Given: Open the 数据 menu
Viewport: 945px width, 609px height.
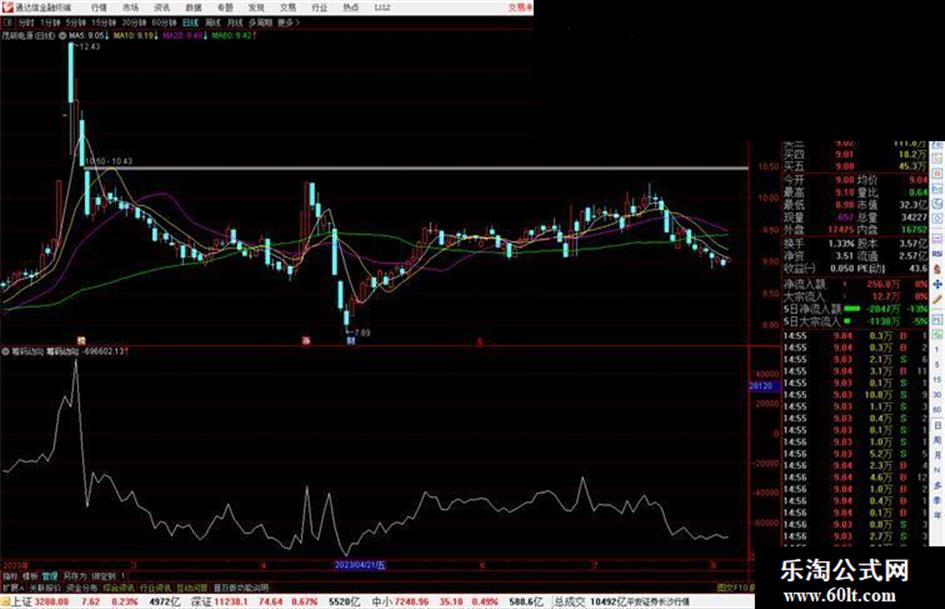Looking at the screenshot, I should point(193,7).
